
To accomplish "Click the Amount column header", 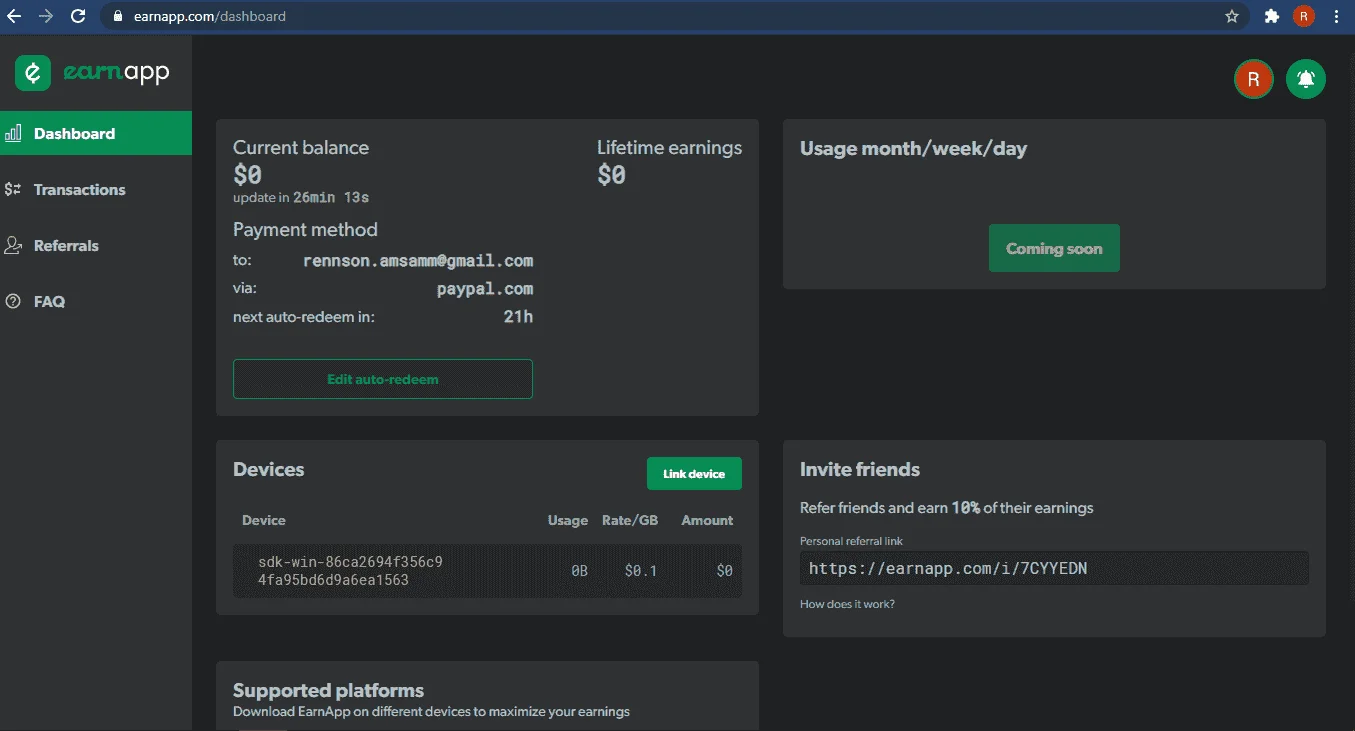I will [707, 520].
